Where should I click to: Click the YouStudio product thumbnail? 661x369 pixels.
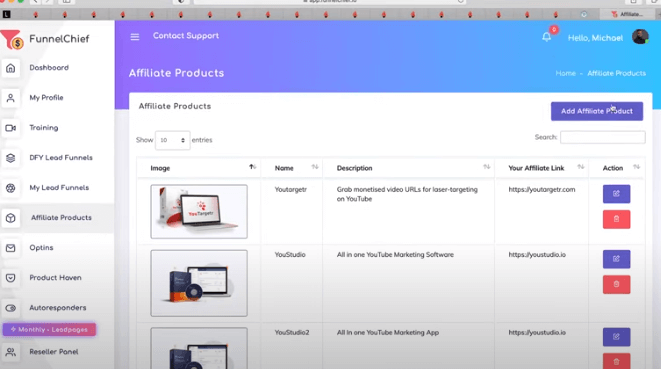(199, 283)
